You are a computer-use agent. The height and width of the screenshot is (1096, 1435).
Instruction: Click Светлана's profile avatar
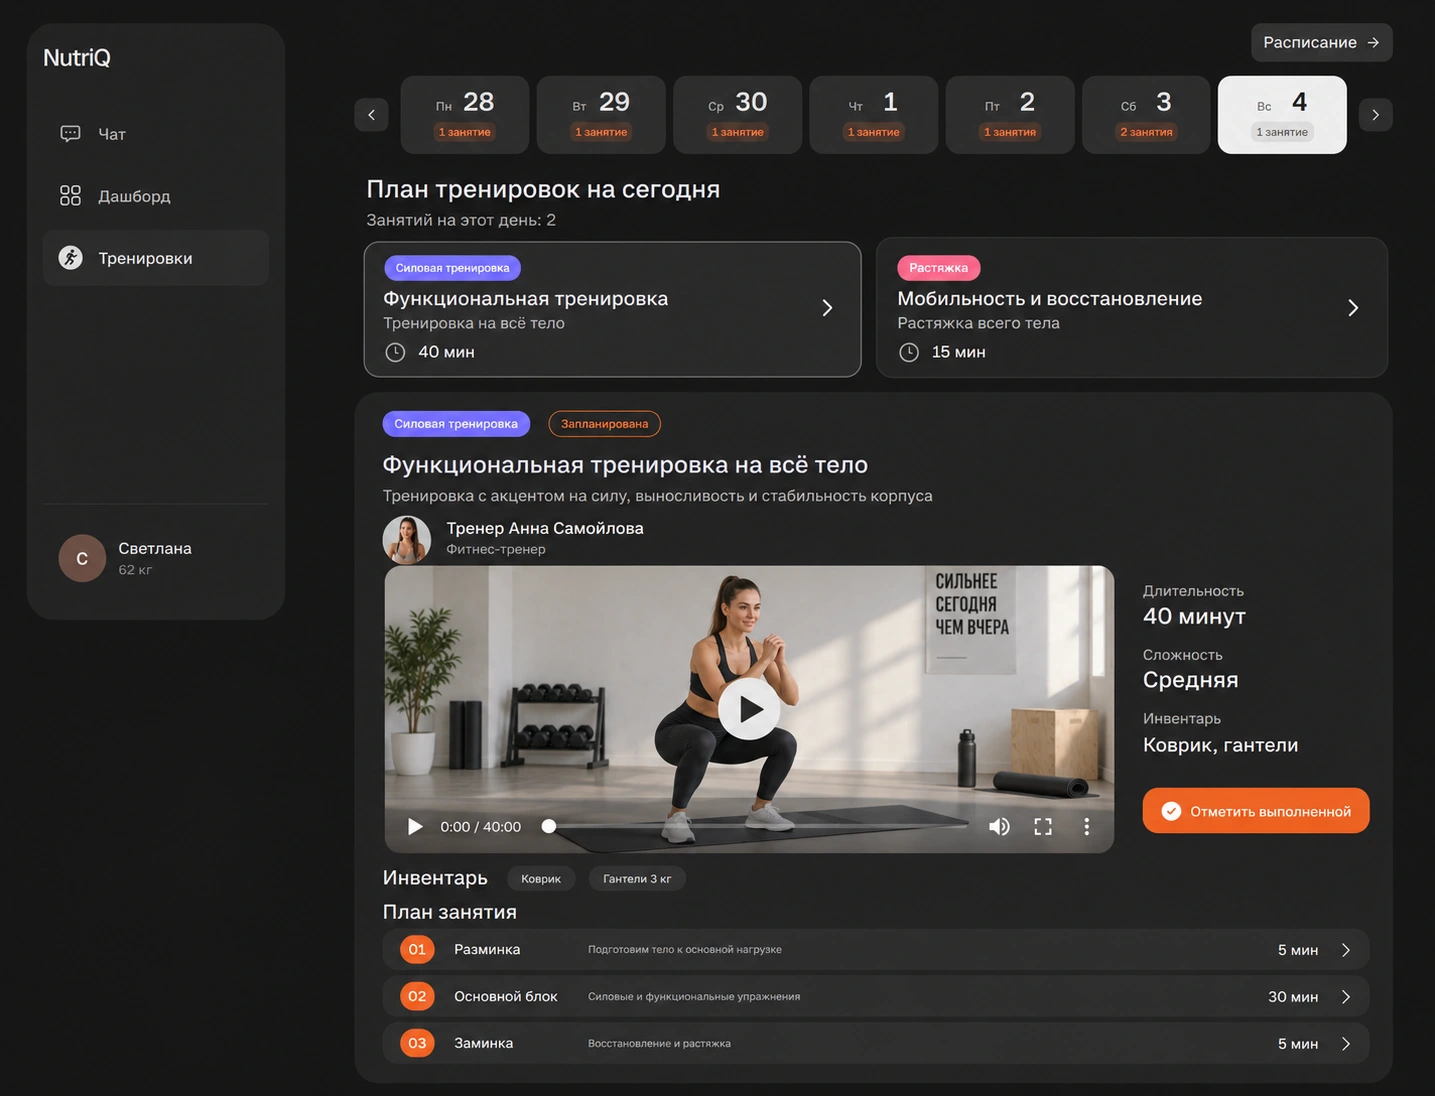82,558
